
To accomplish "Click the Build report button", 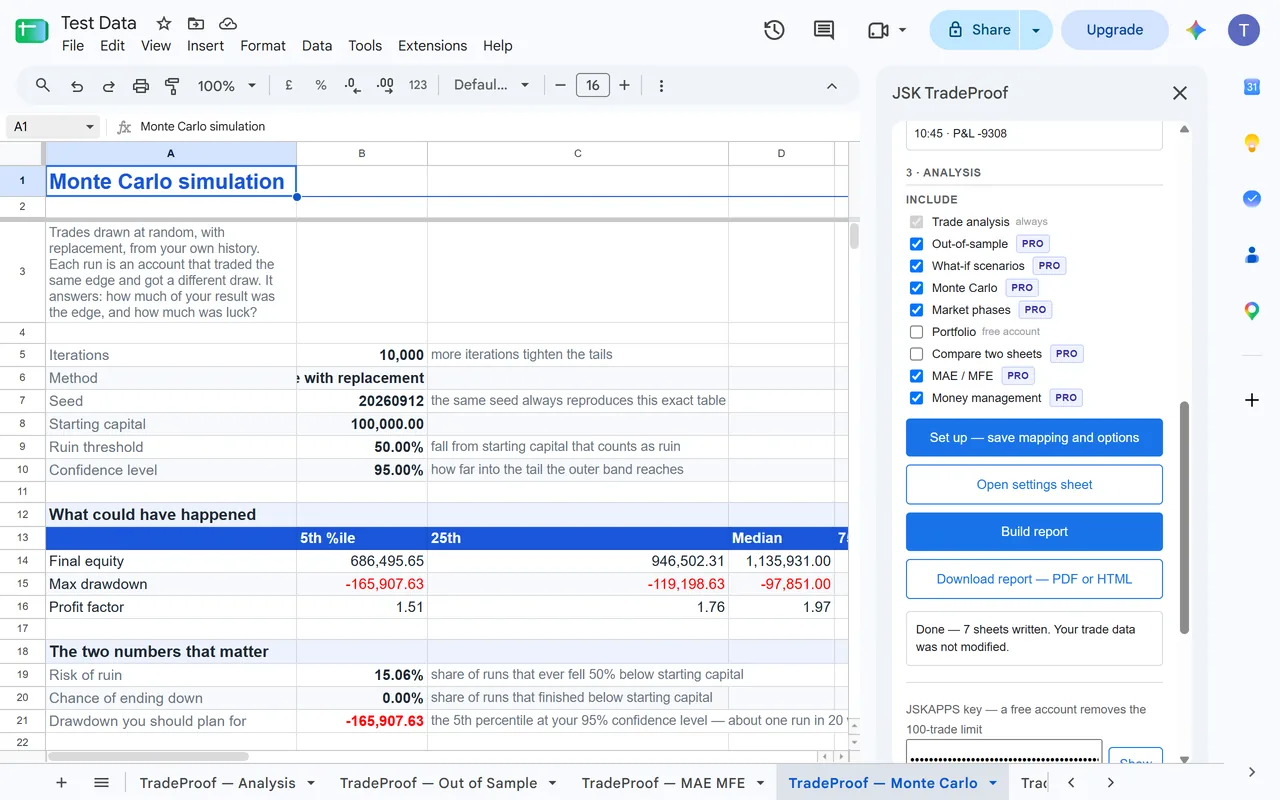I will (x=1034, y=532).
